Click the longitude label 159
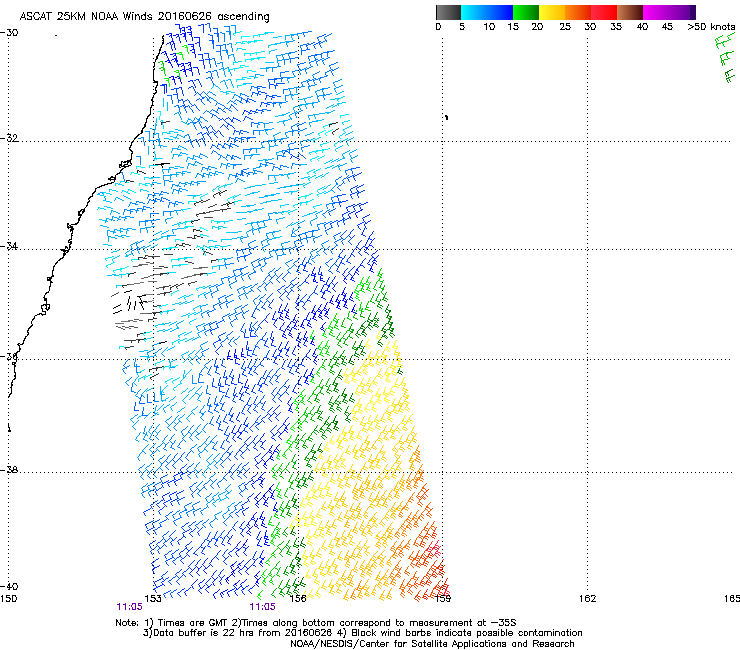 443,599
